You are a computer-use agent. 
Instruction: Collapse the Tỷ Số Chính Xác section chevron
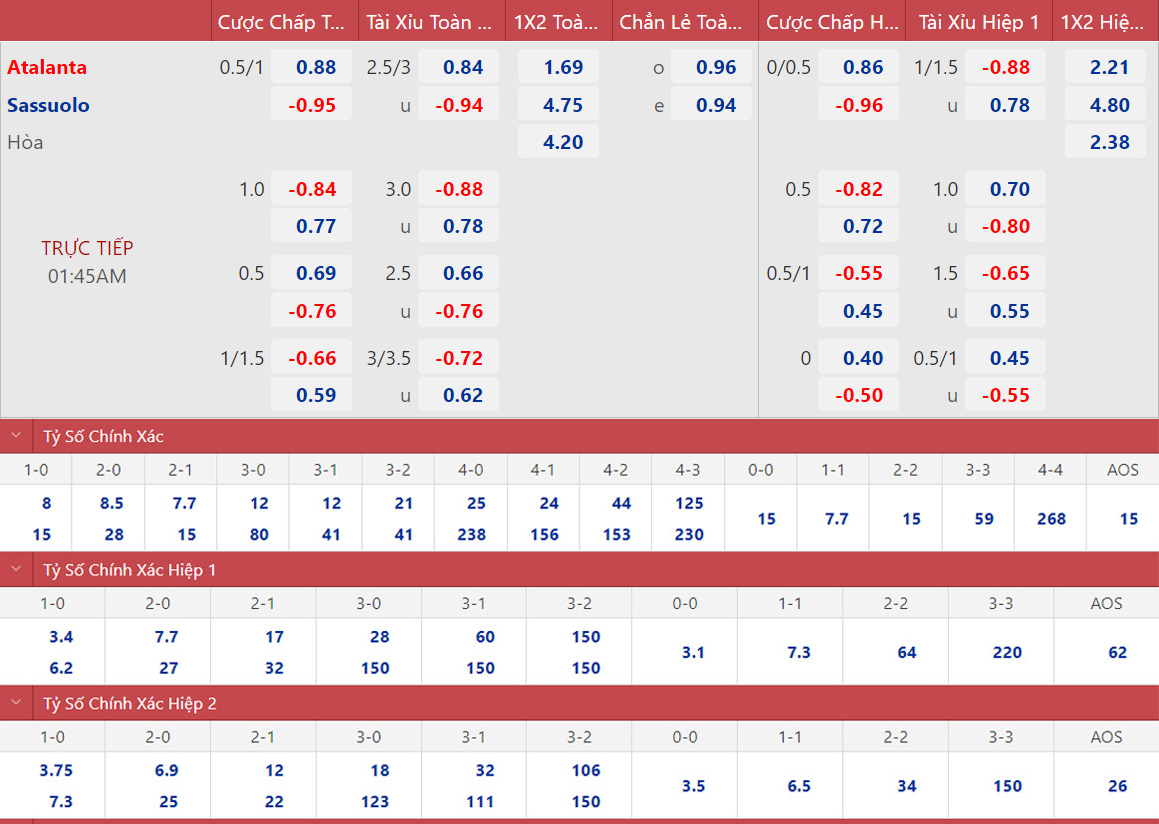pyautogui.click(x=16, y=436)
